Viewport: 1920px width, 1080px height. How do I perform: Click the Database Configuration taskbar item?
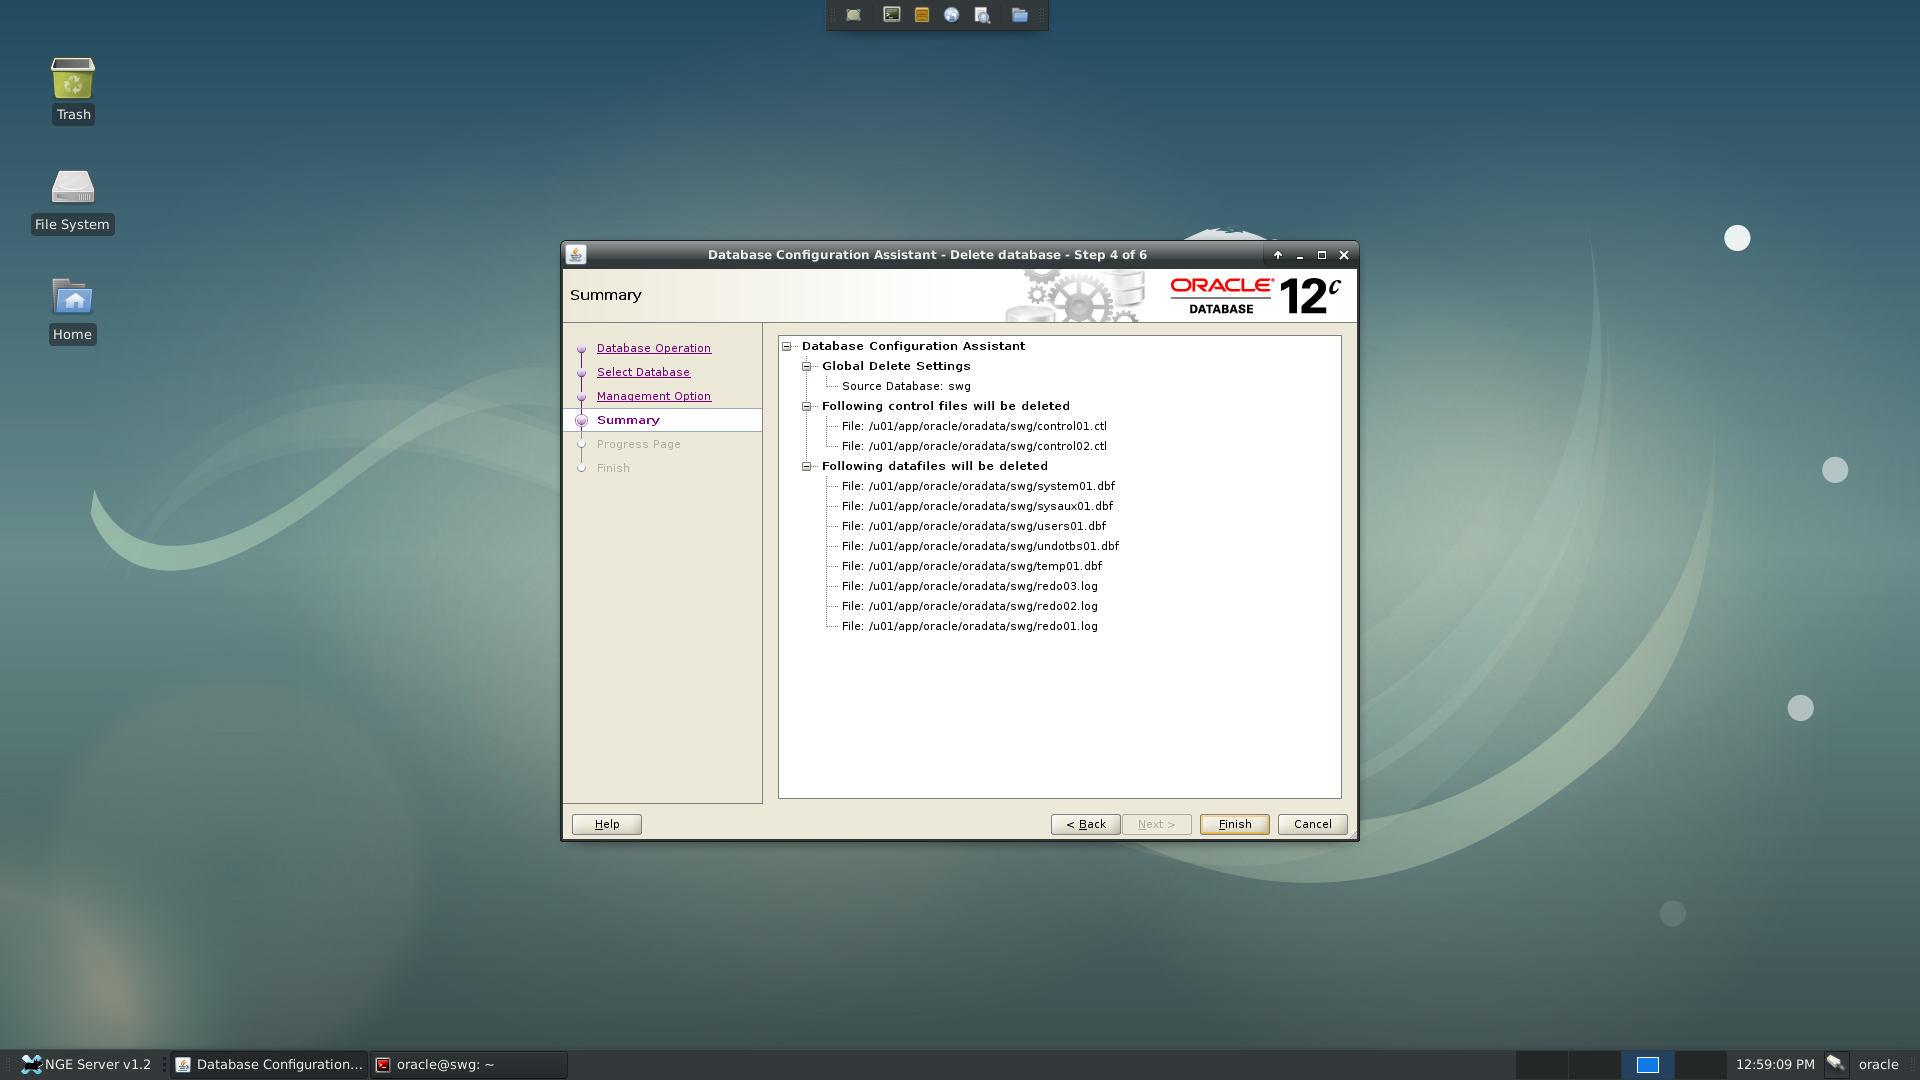click(x=269, y=1064)
